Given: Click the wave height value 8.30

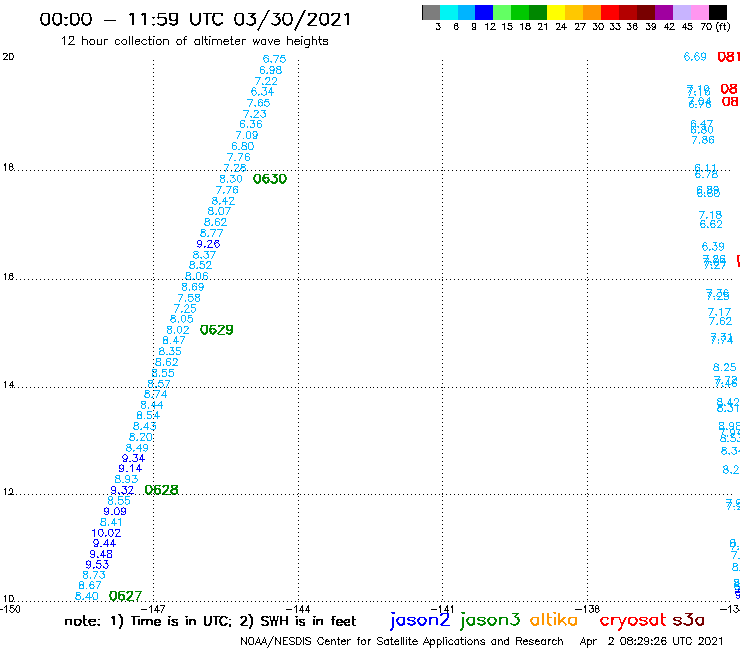Looking at the screenshot, I should pyautogui.click(x=231, y=179).
